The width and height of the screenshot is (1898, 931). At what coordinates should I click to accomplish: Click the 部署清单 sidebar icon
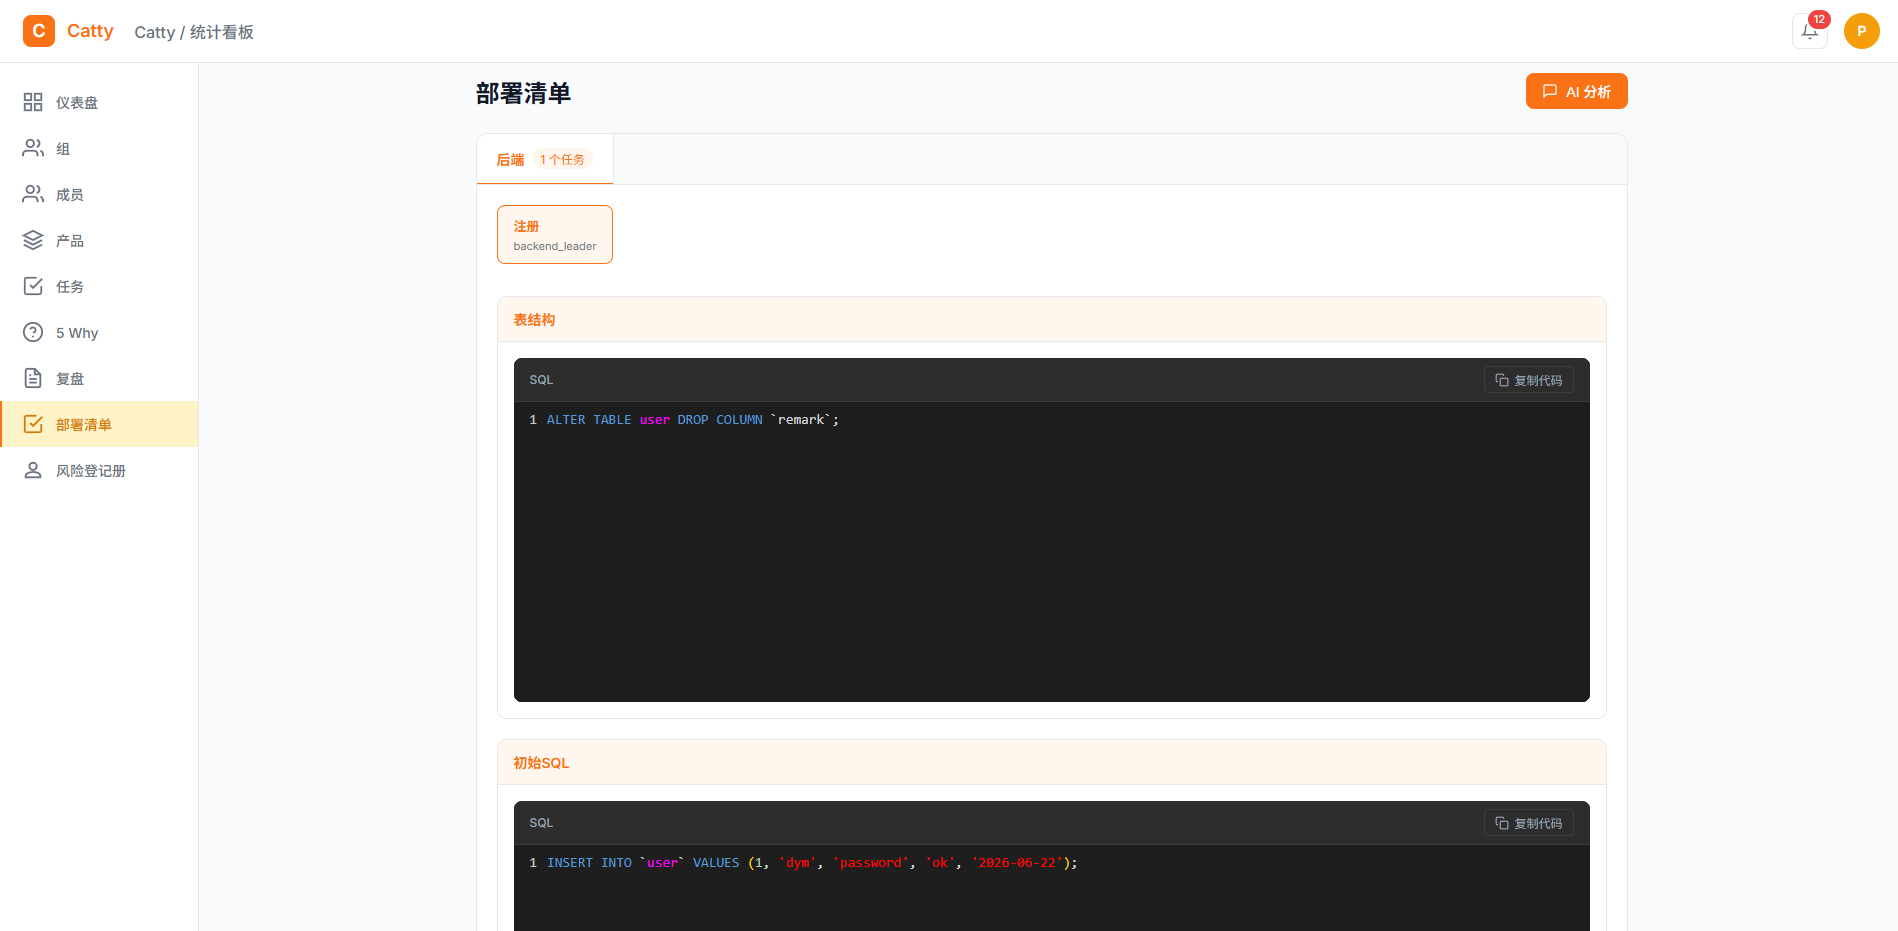tap(33, 424)
